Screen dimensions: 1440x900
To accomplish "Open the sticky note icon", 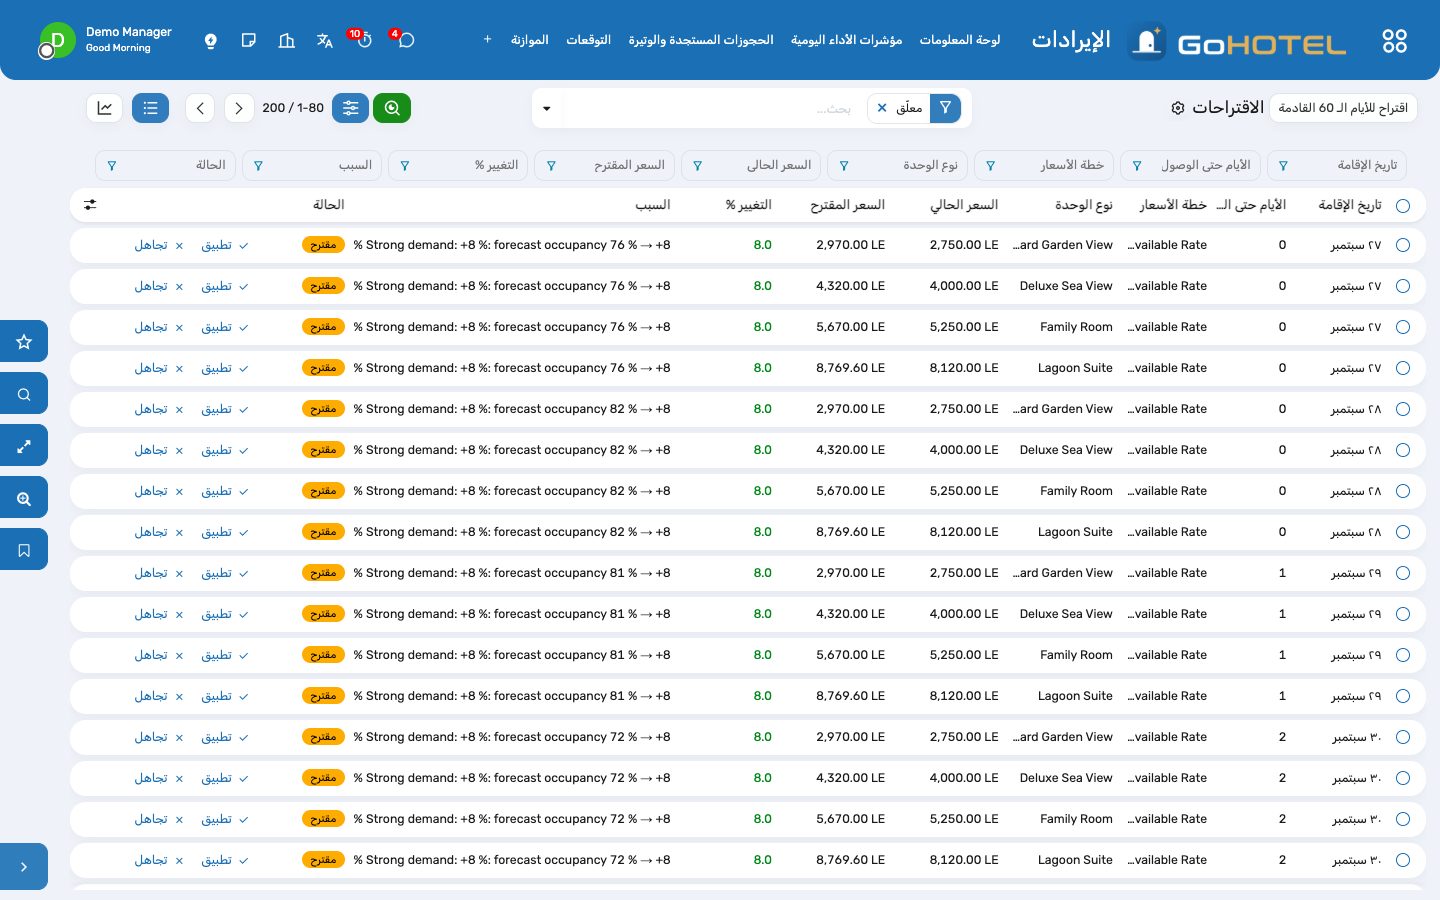I will pyautogui.click(x=249, y=41).
